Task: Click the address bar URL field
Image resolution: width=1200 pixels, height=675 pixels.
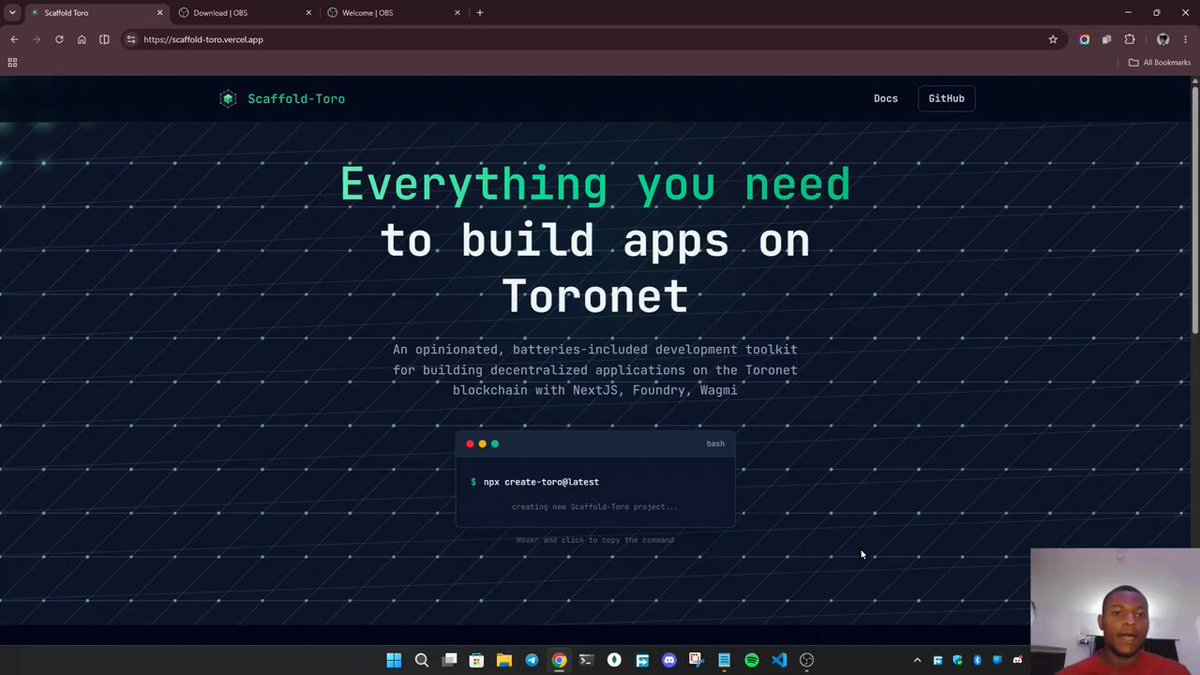Action: pos(594,39)
